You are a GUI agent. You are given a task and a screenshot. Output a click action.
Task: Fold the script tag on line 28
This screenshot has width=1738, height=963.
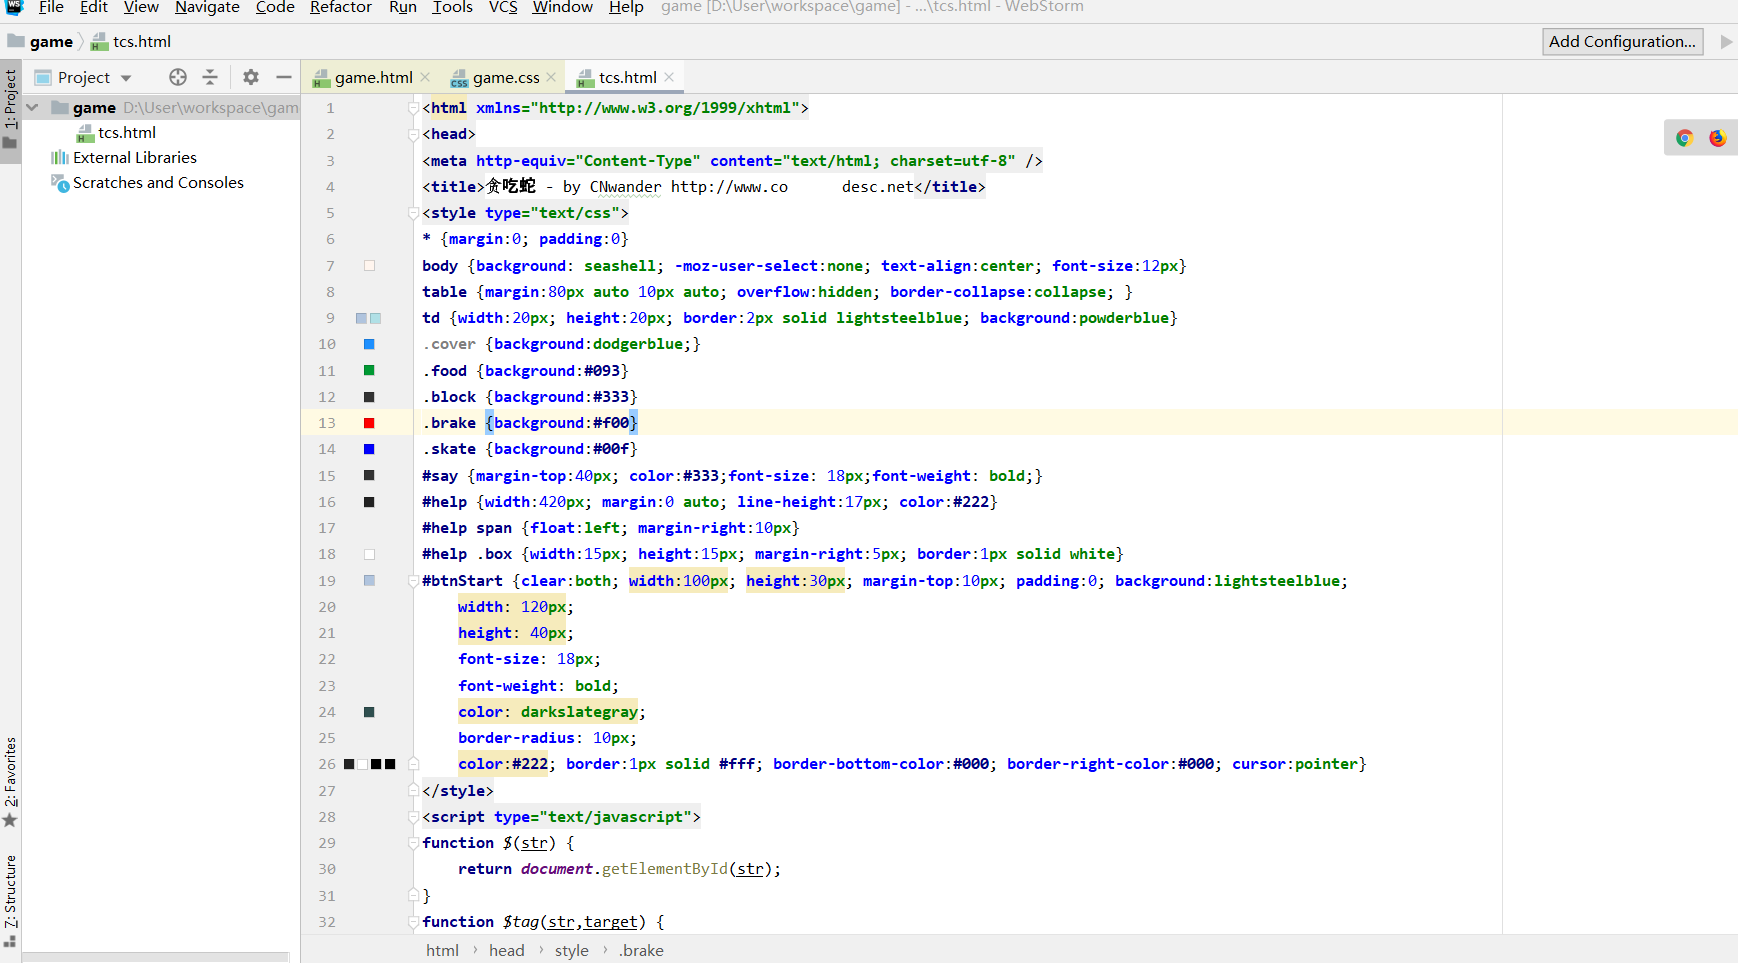[413, 817]
